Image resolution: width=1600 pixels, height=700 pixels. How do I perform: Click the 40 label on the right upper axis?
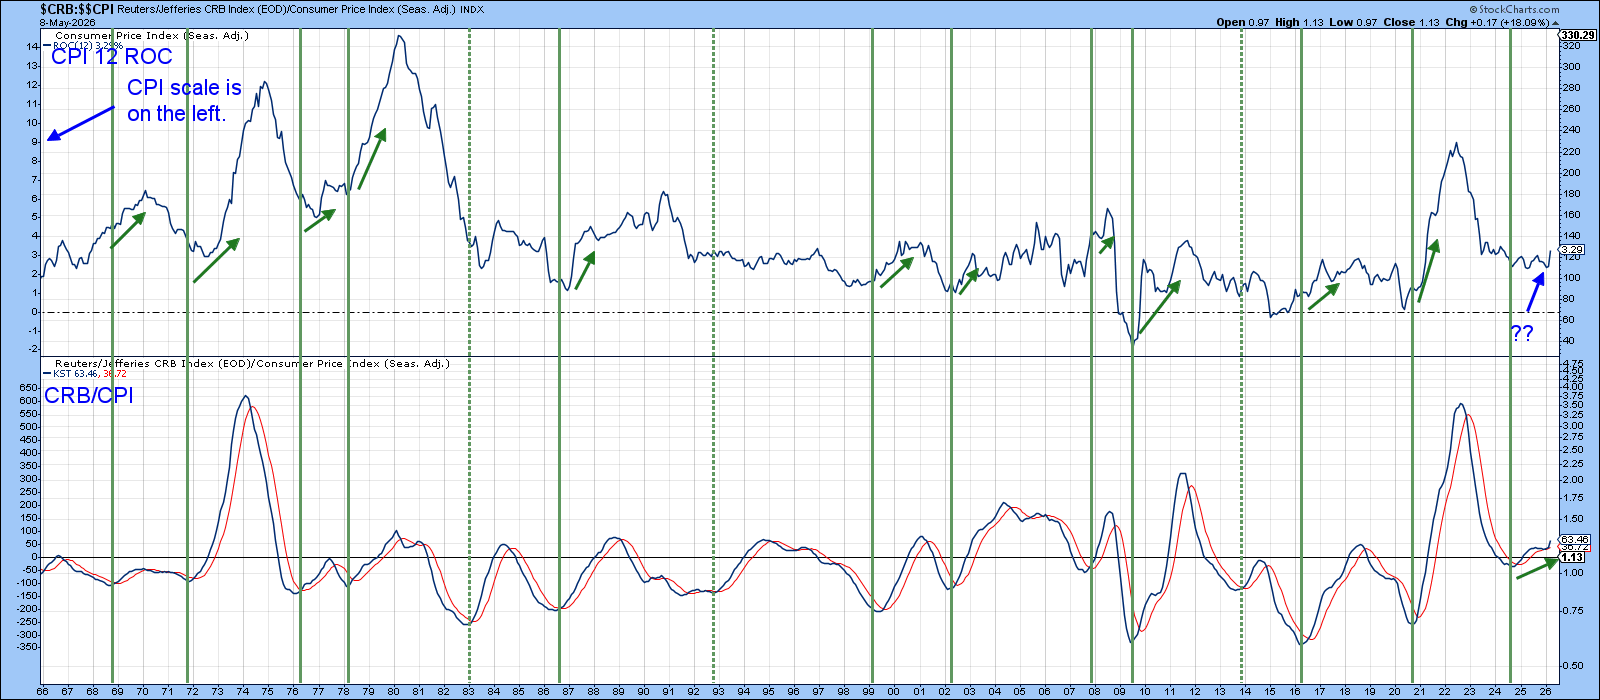point(1568,341)
